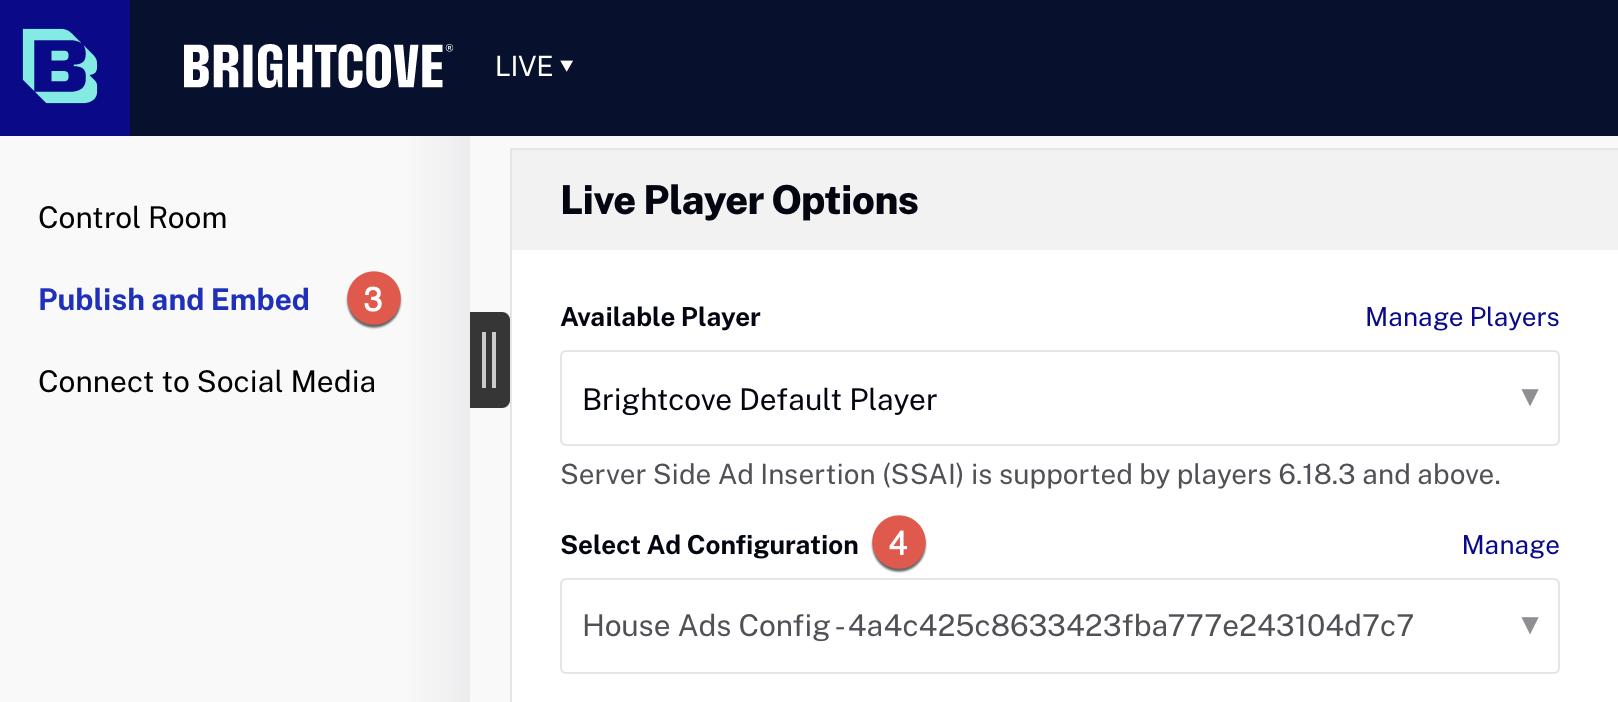Open the Manage Players link
1618x702 pixels.
[1462, 317]
